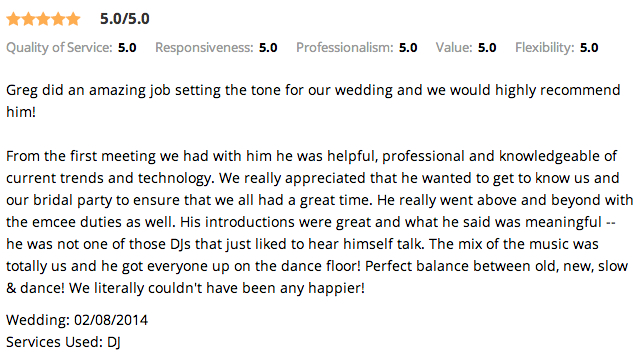Click the Professionalism 5.0 score
Viewport: 641px width, 361px height.
[x=408, y=48]
